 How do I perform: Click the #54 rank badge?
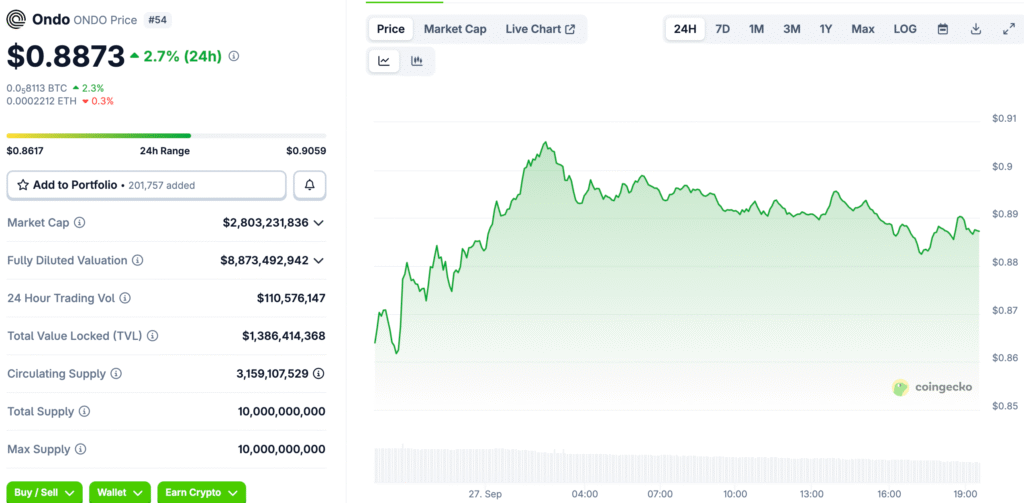157,20
